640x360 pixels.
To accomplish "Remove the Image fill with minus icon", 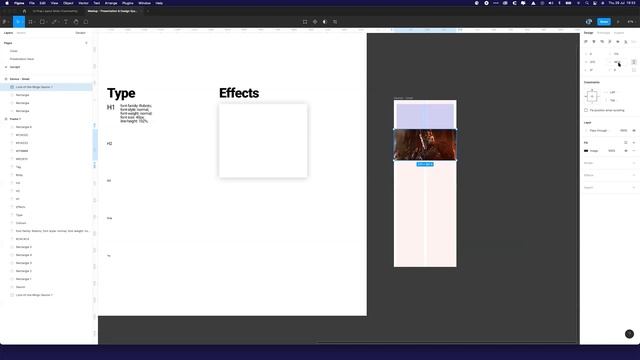I will pyautogui.click(x=634, y=151).
